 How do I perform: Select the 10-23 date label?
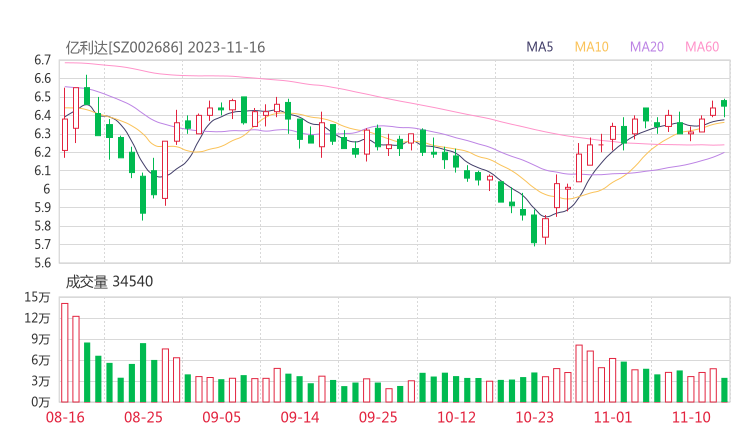click(534, 417)
